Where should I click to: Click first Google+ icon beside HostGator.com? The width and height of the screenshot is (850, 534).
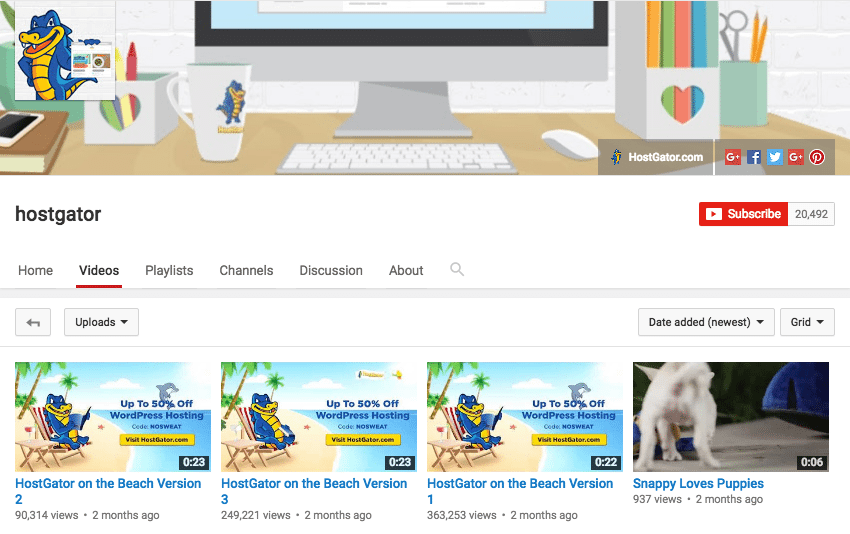point(733,157)
